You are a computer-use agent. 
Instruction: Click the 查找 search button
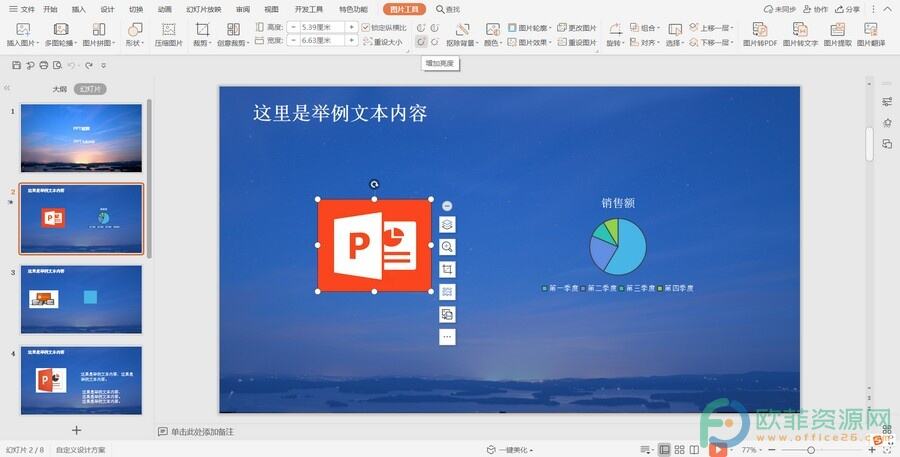[448, 9]
